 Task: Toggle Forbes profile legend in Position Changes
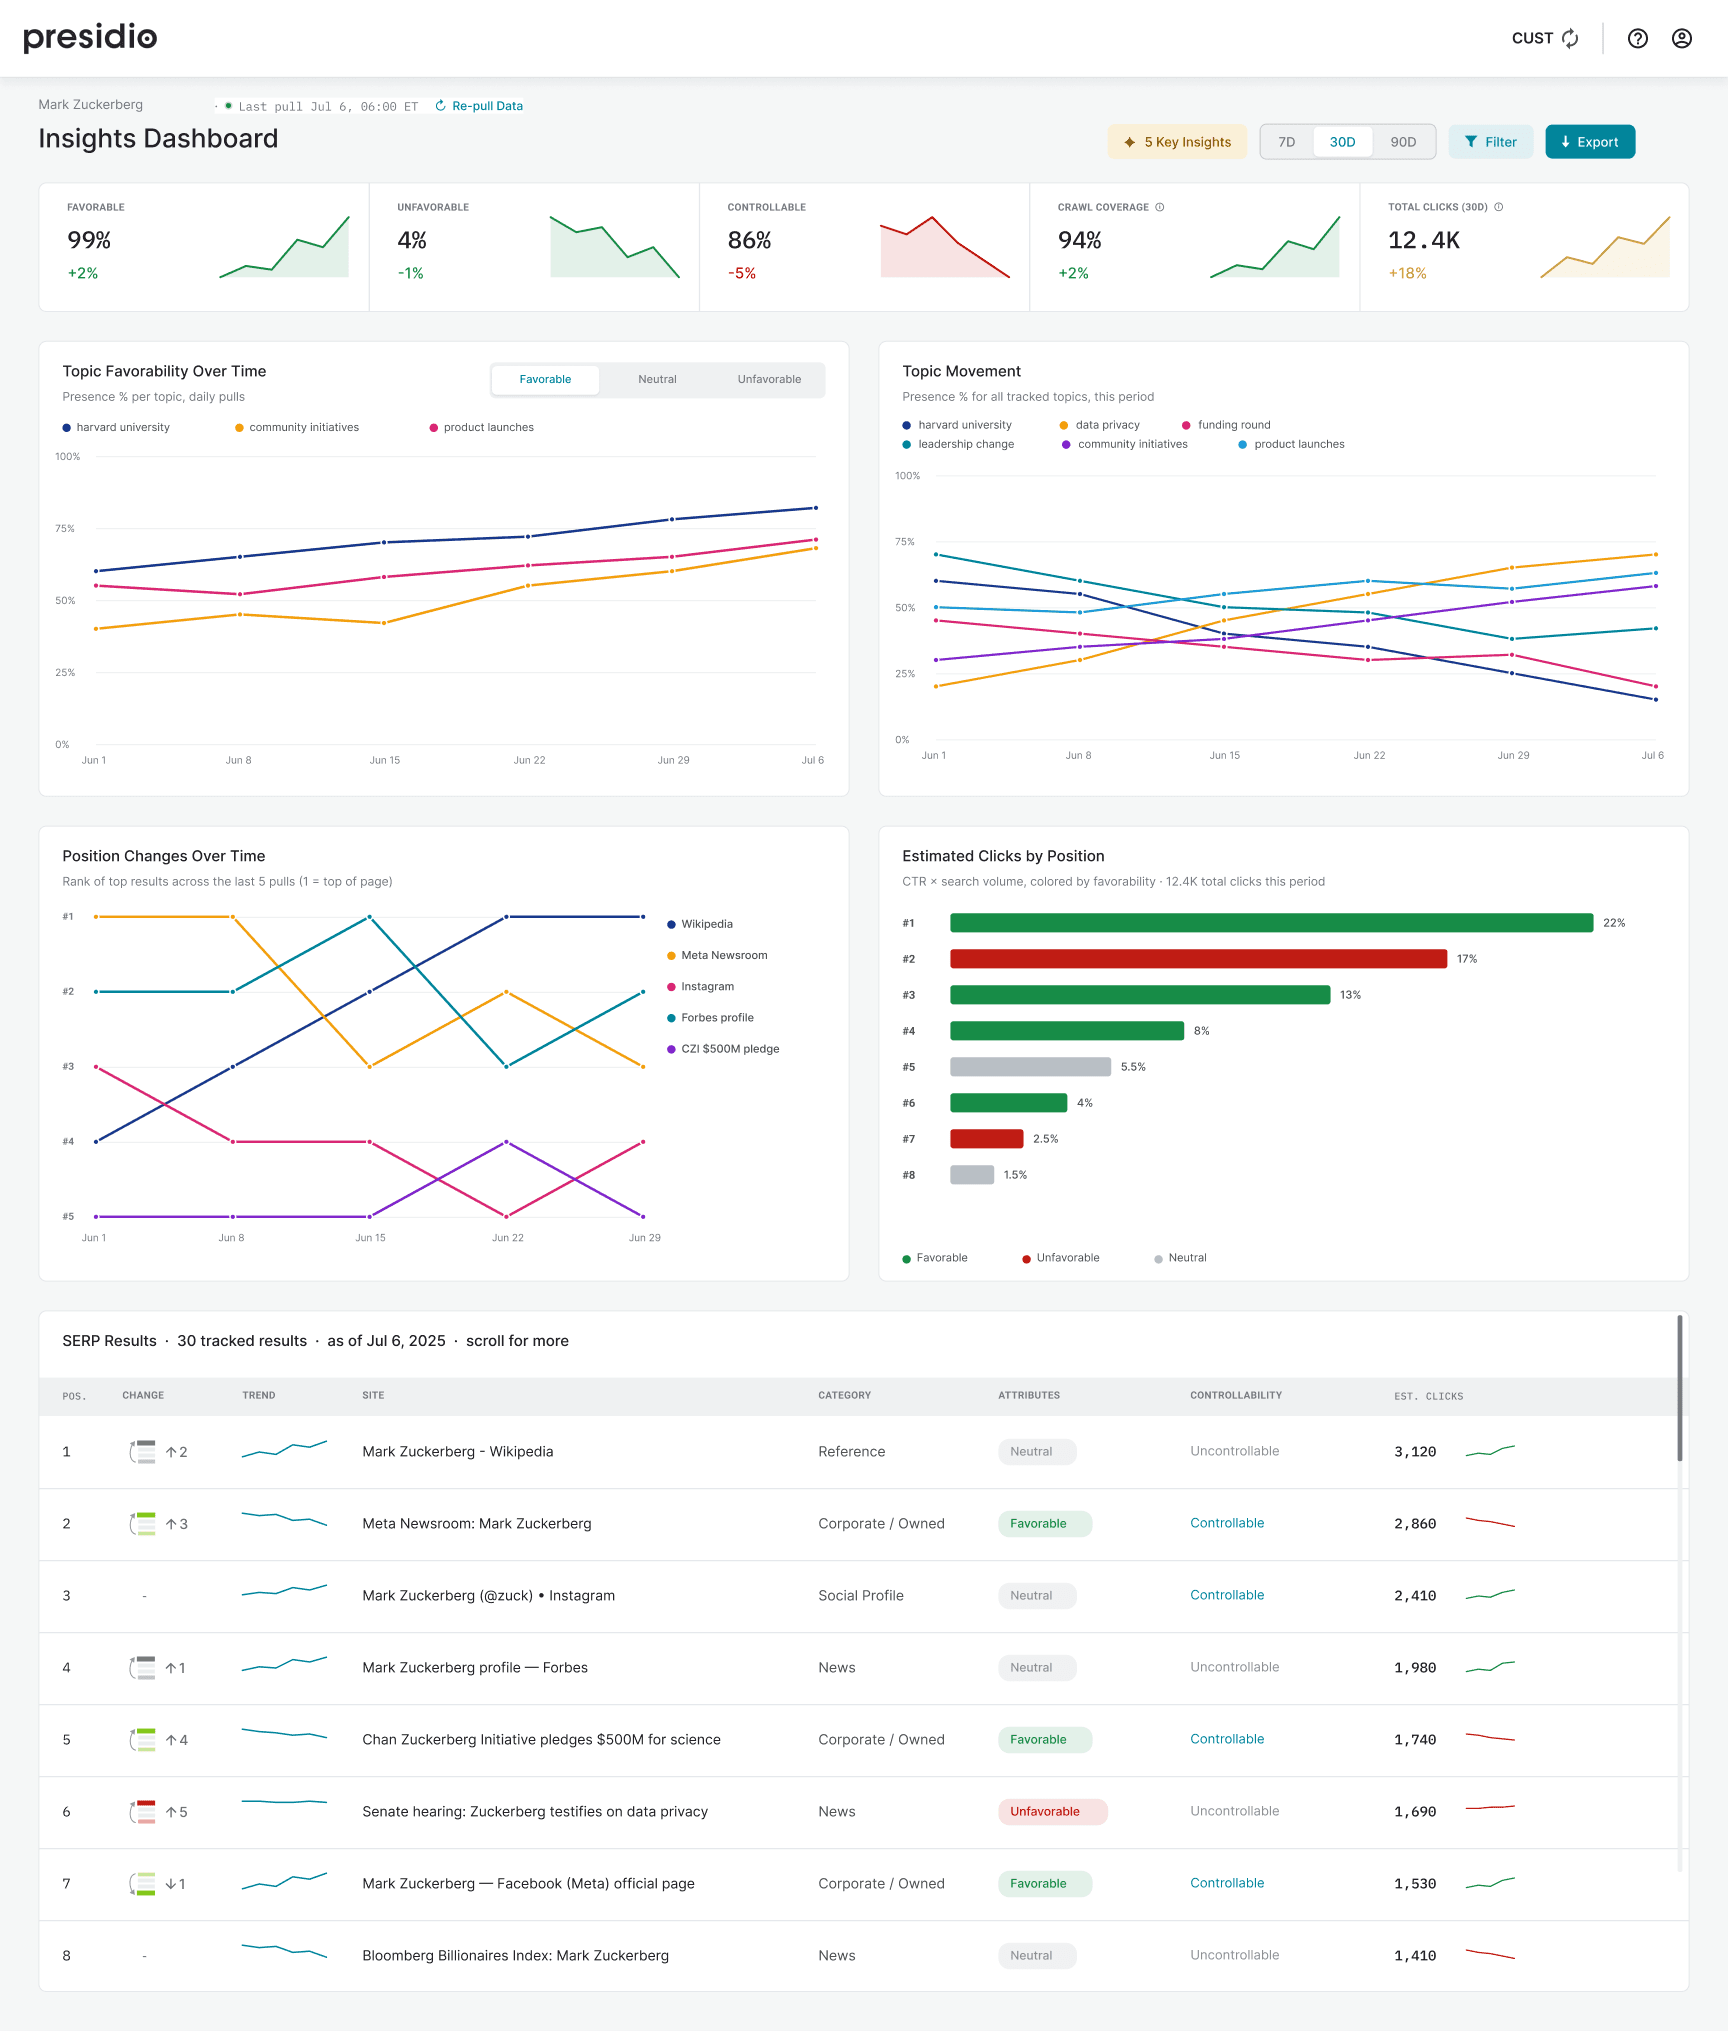tap(710, 1017)
